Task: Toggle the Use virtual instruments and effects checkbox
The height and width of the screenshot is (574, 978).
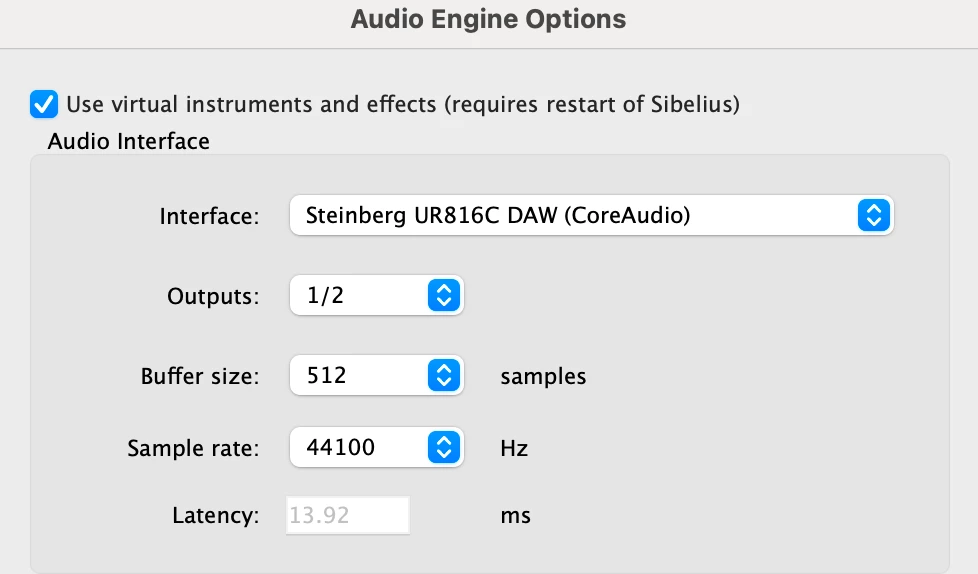Action: point(44,103)
